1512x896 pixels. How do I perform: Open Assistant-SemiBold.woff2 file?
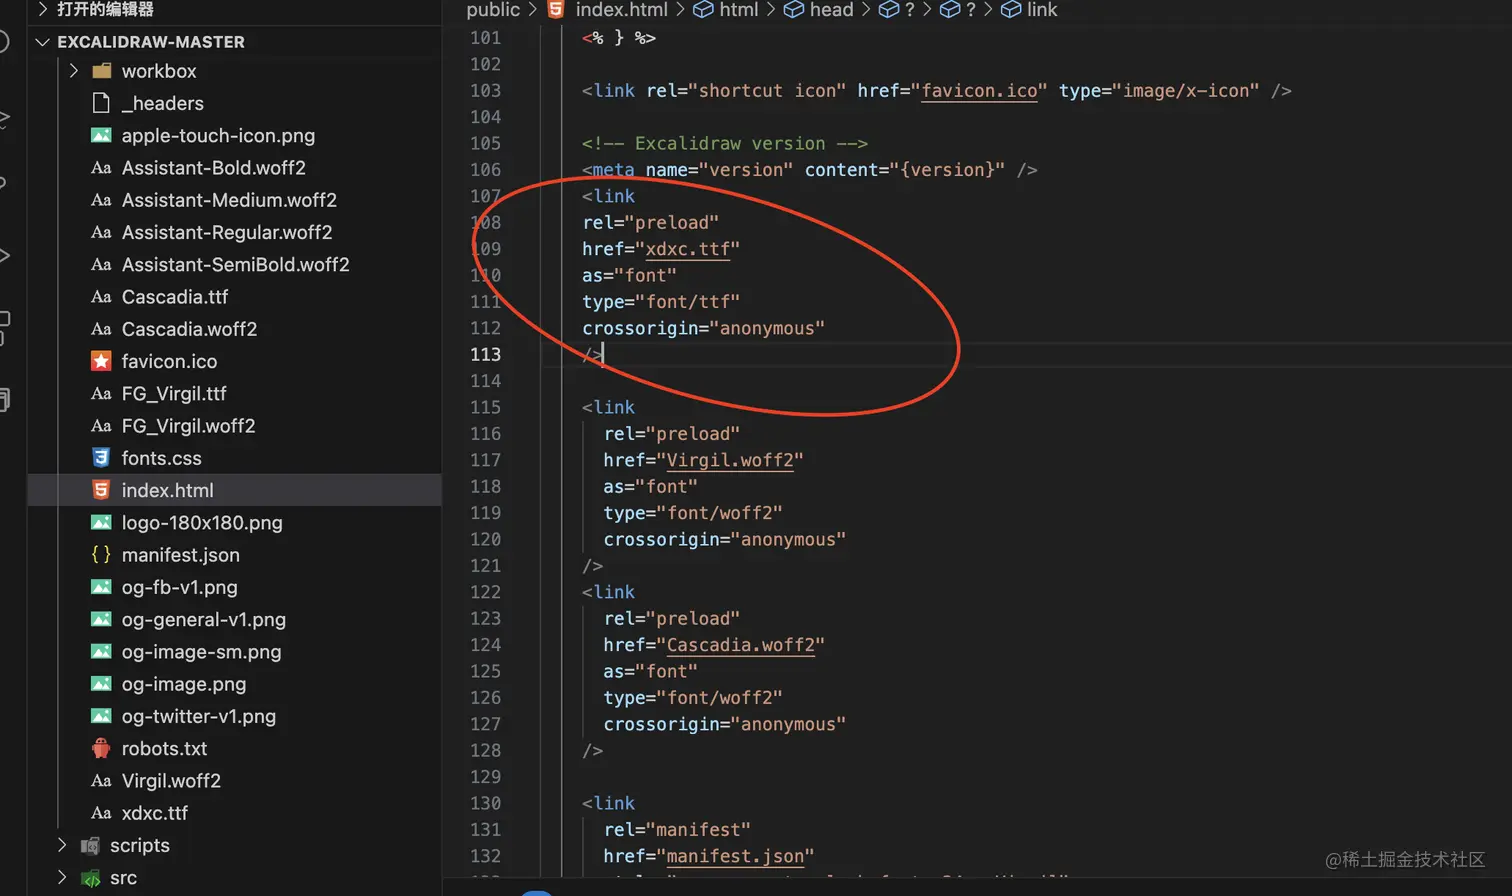(236, 264)
